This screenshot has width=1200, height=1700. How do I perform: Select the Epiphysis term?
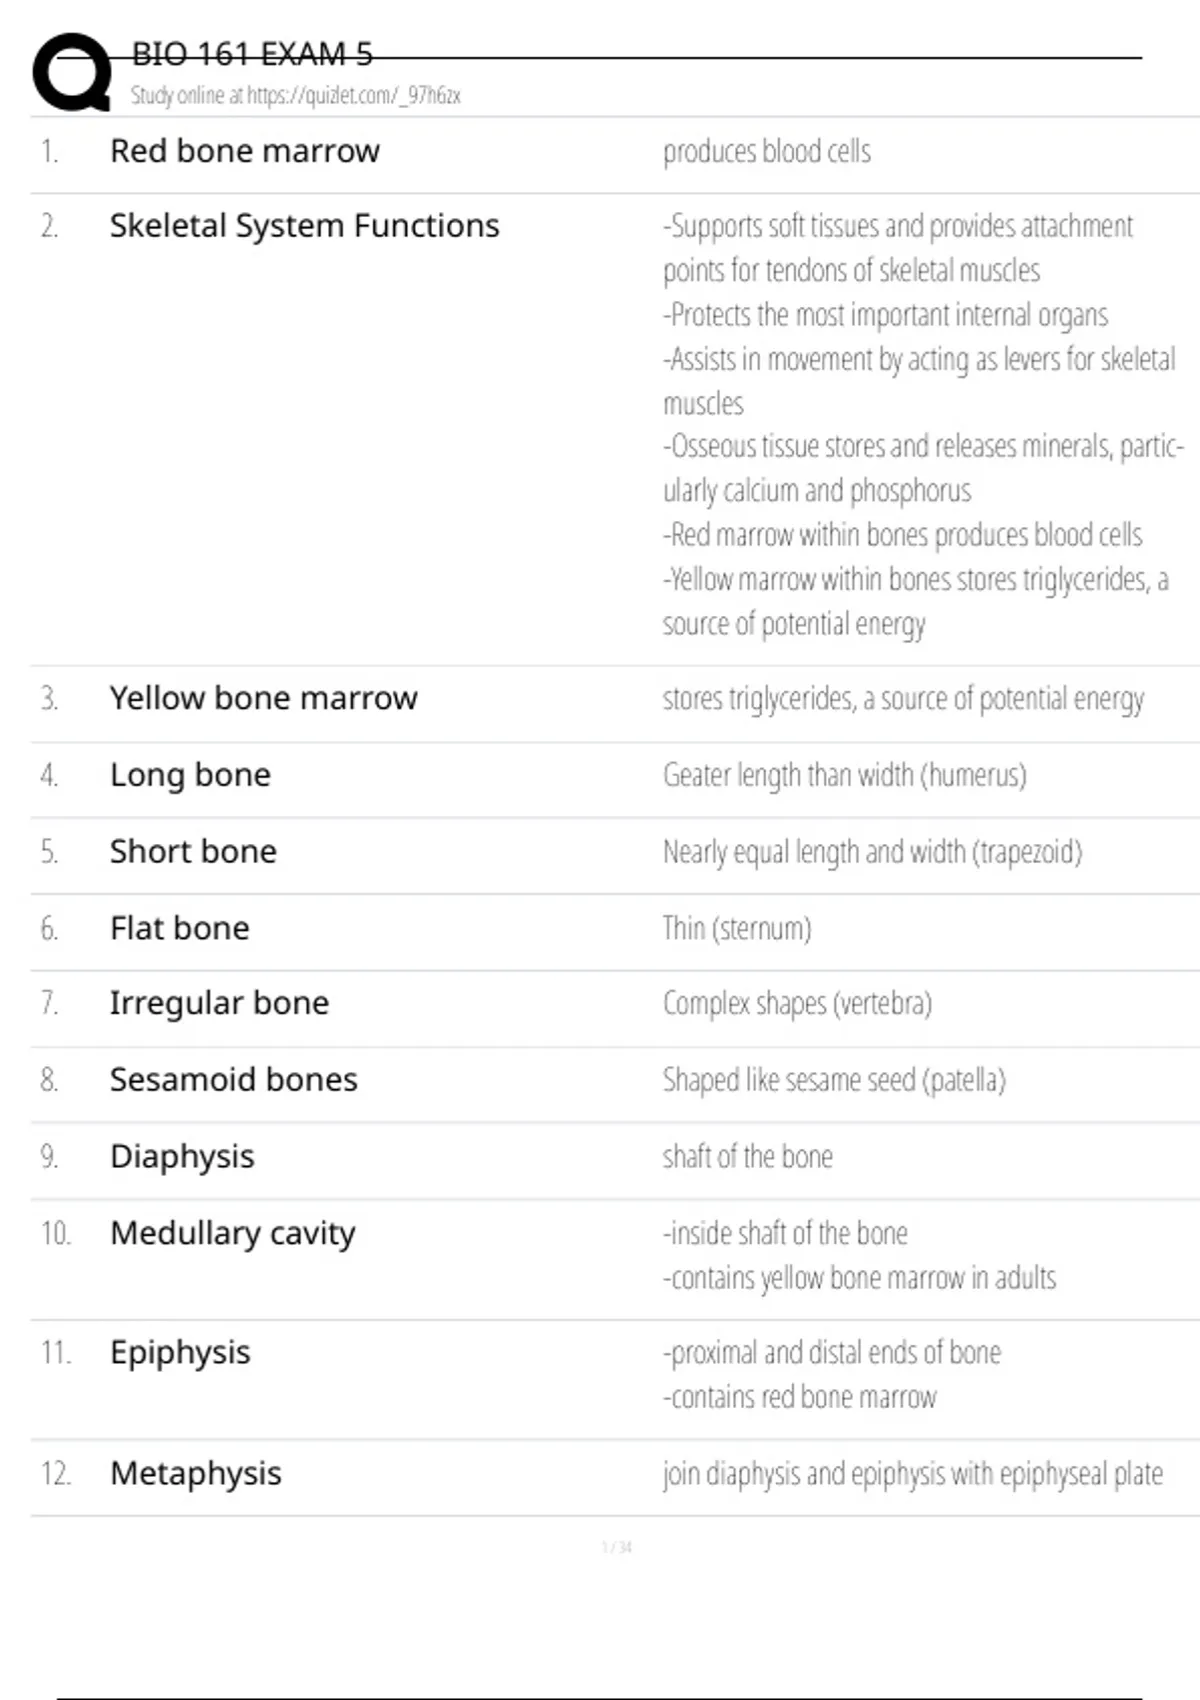(180, 1353)
